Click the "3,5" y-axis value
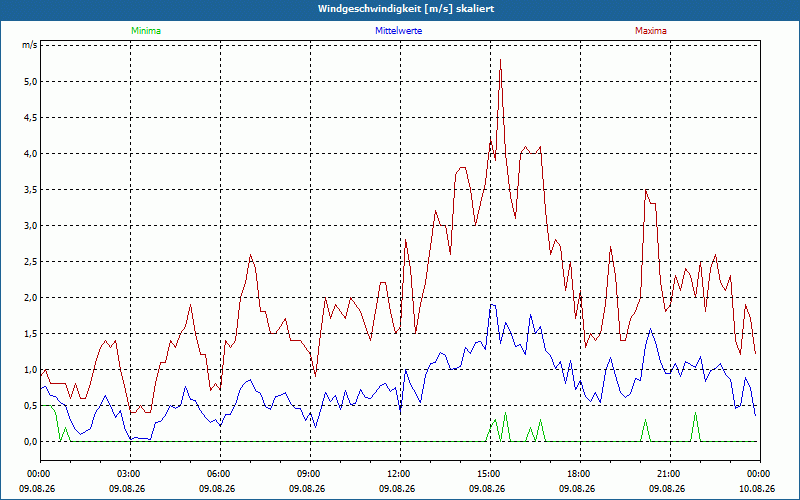The height and width of the screenshot is (500, 800). 31,189
